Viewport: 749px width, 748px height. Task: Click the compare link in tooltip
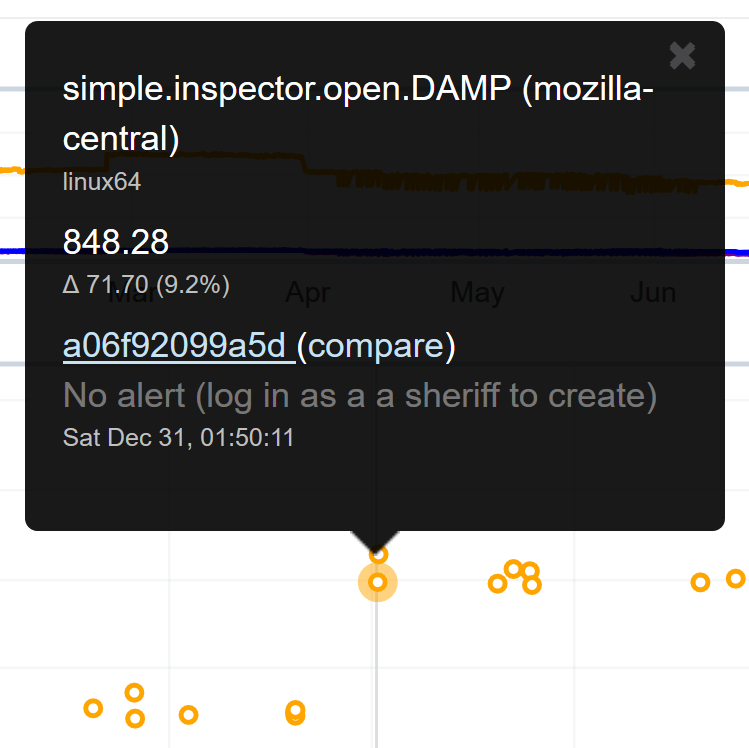[x=376, y=346]
